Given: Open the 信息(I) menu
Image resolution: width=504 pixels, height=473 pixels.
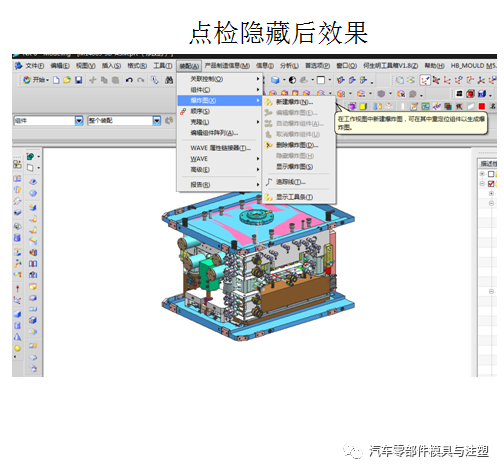Looking at the screenshot, I should pyautogui.click(x=265, y=66).
